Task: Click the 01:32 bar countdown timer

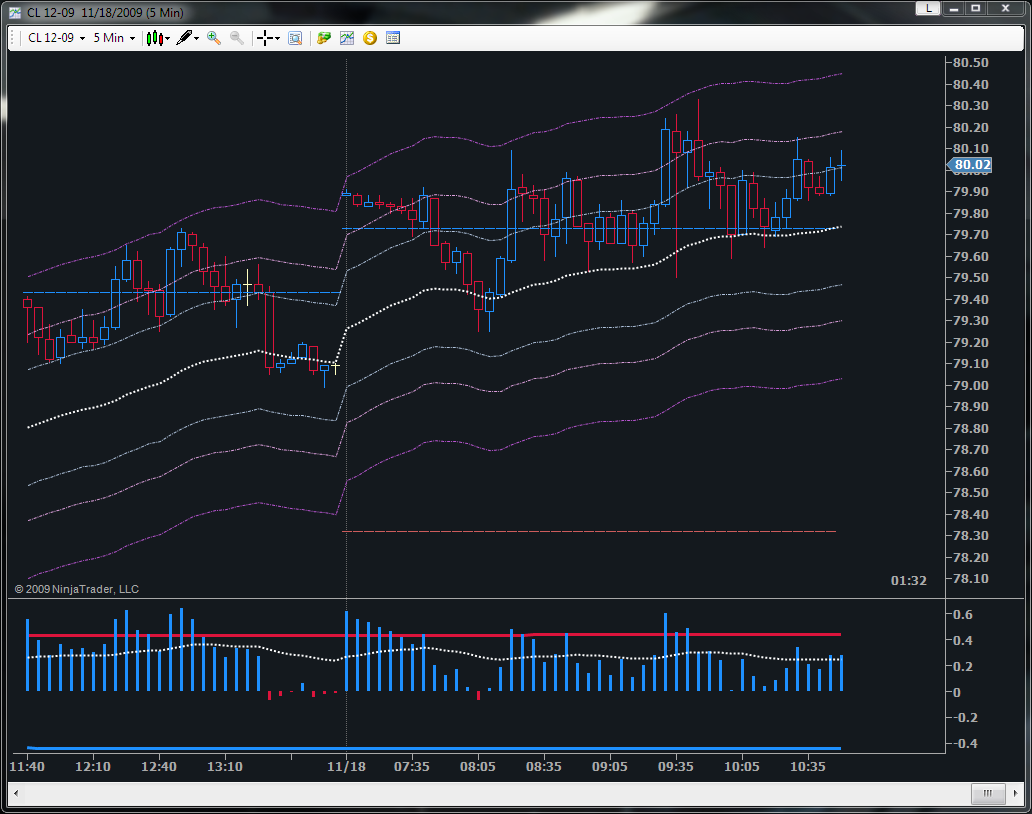Action: tap(908, 581)
